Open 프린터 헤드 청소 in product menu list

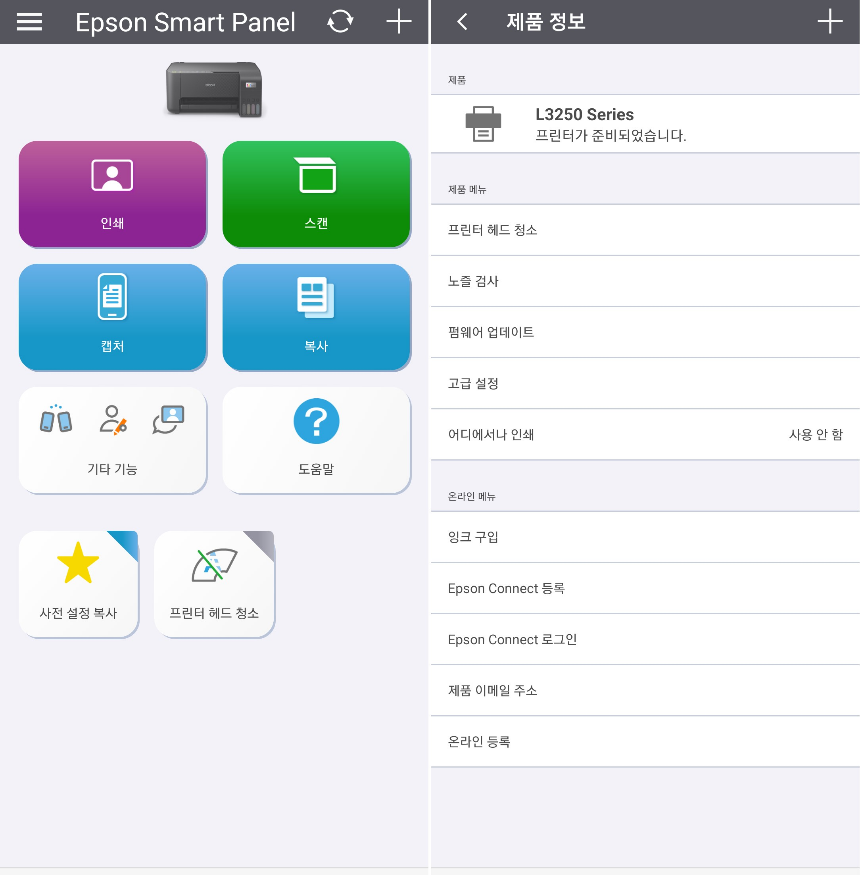click(x=645, y=230)
